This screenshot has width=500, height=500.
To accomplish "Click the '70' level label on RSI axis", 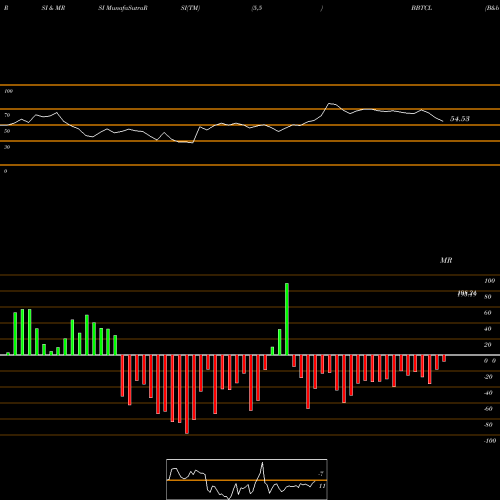I will pyautogui.click(x=7, y=115).
